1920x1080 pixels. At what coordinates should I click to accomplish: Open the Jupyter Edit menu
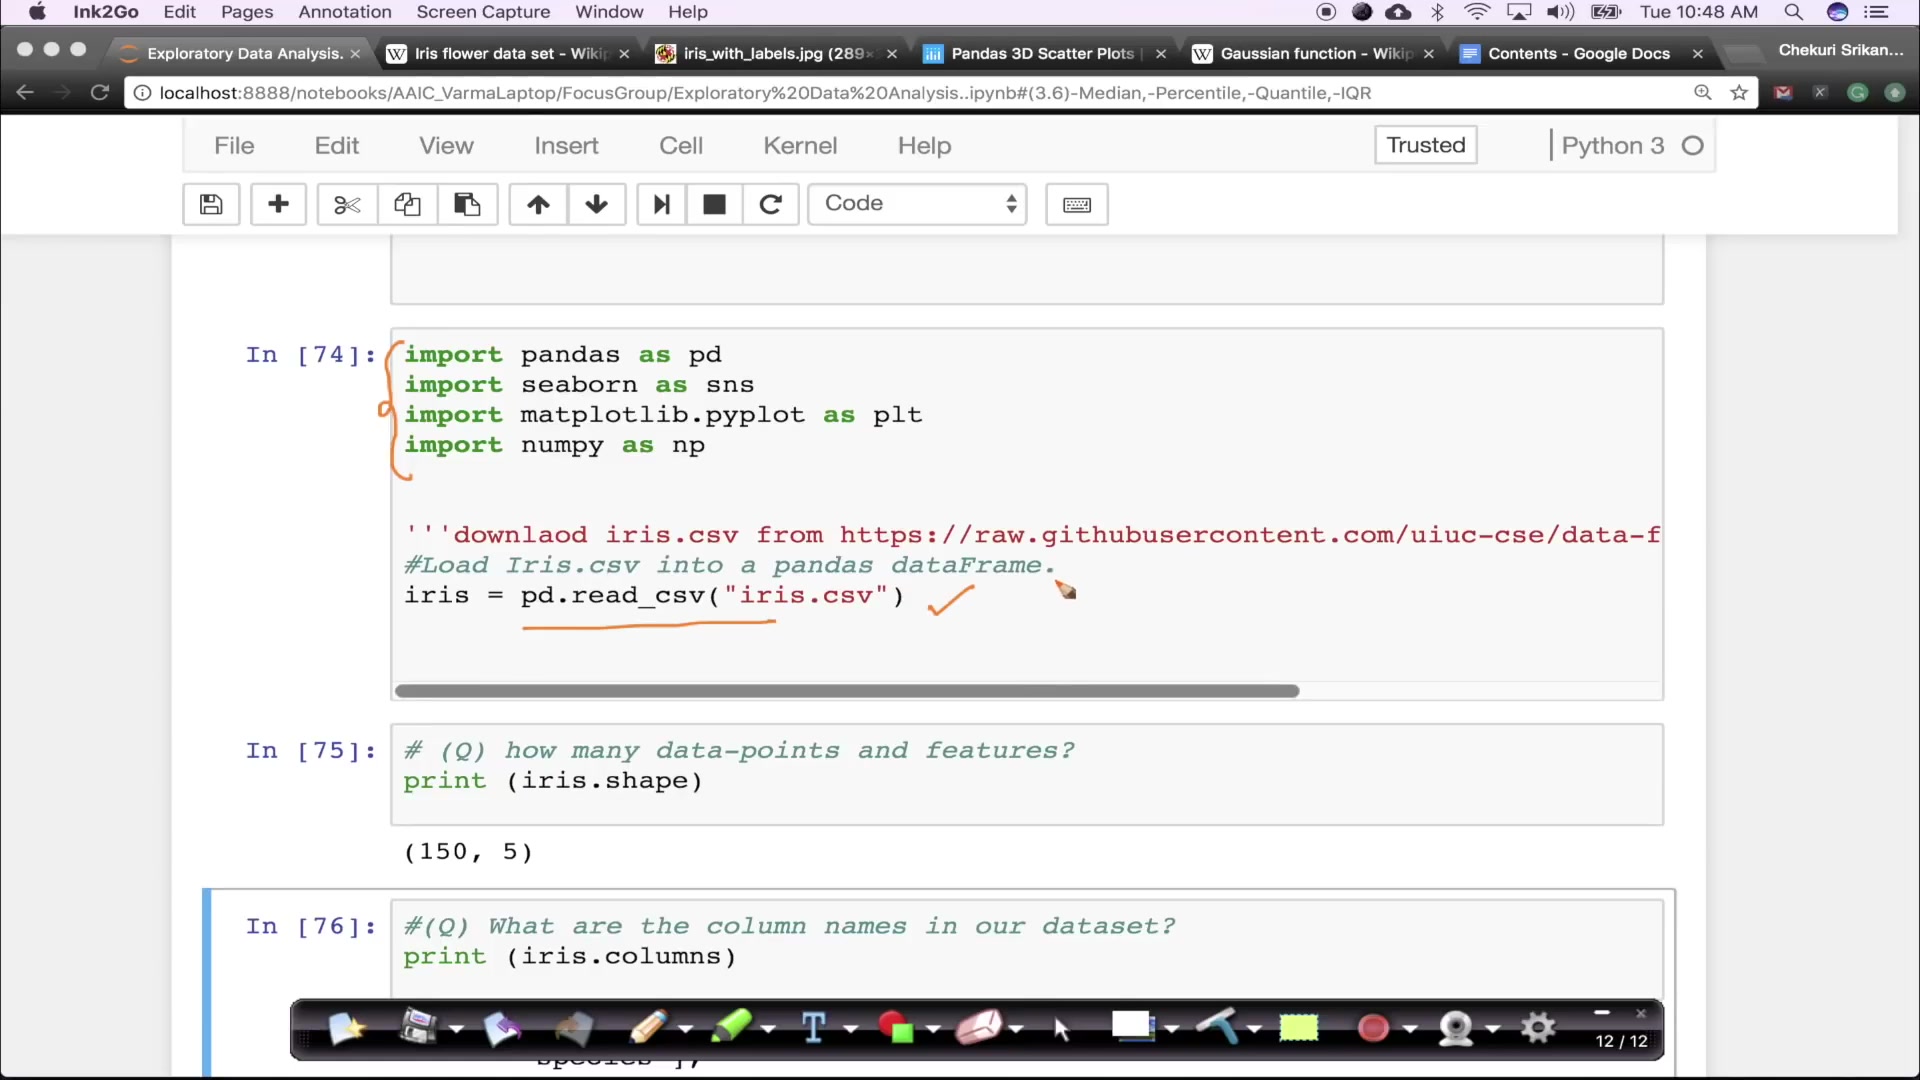click(336, 146)
